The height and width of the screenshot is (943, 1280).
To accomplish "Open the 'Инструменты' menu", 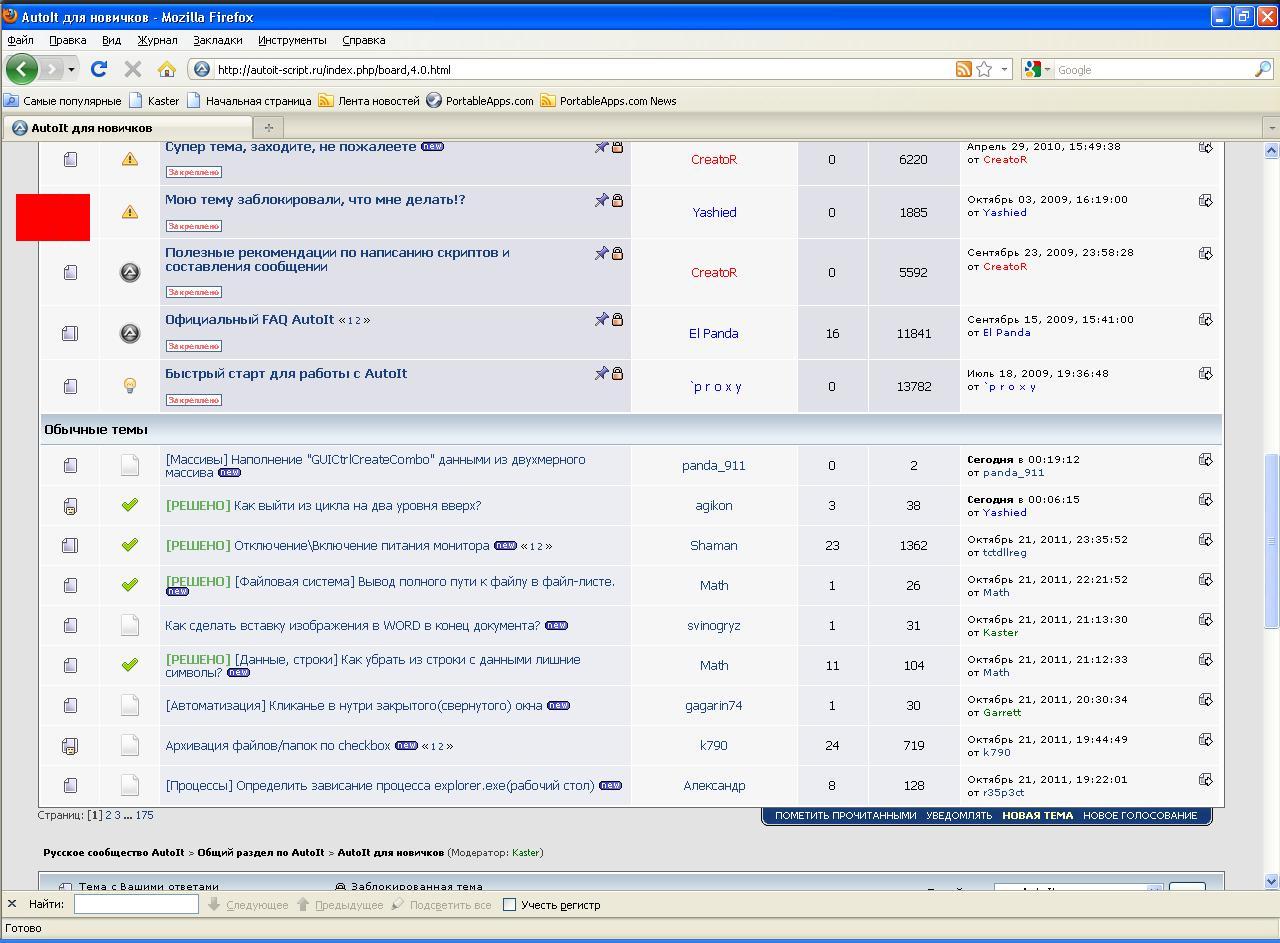I will tap(292, 40).
